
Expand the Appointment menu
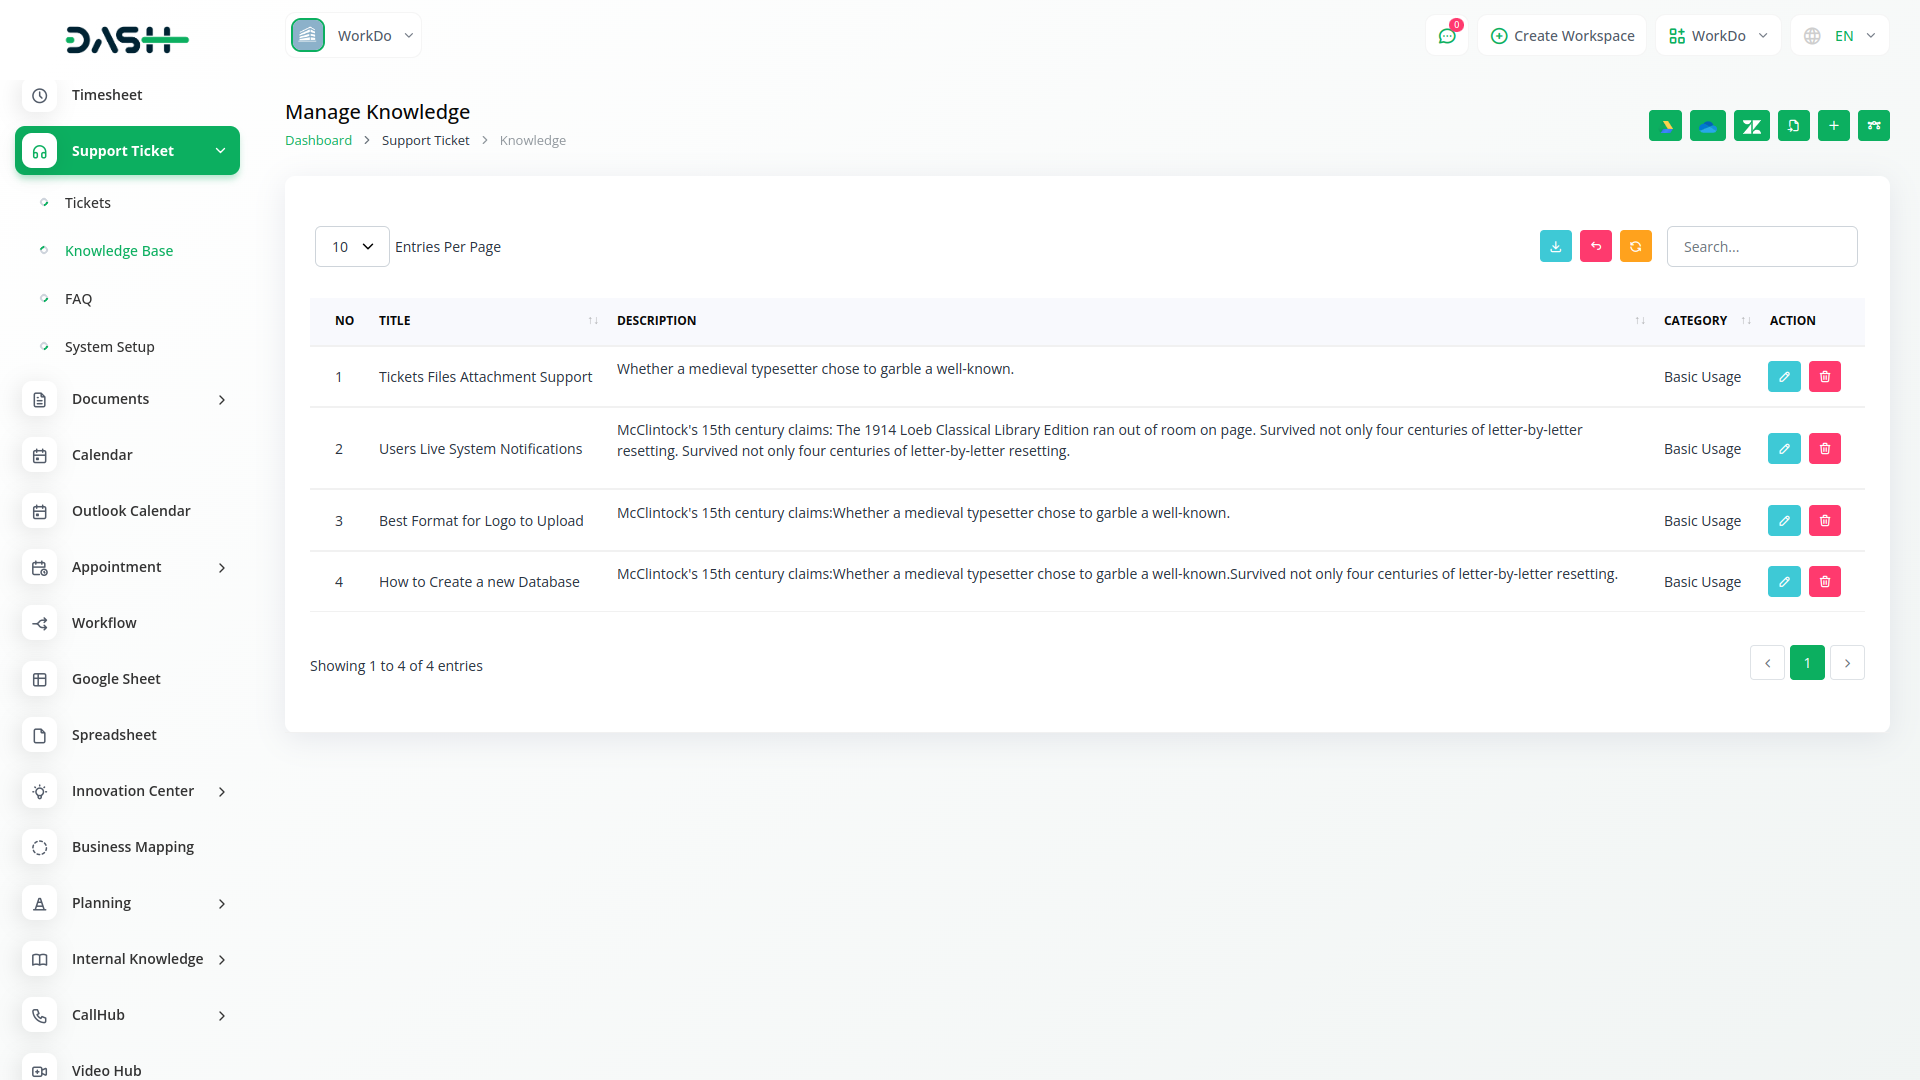[127, 567]
